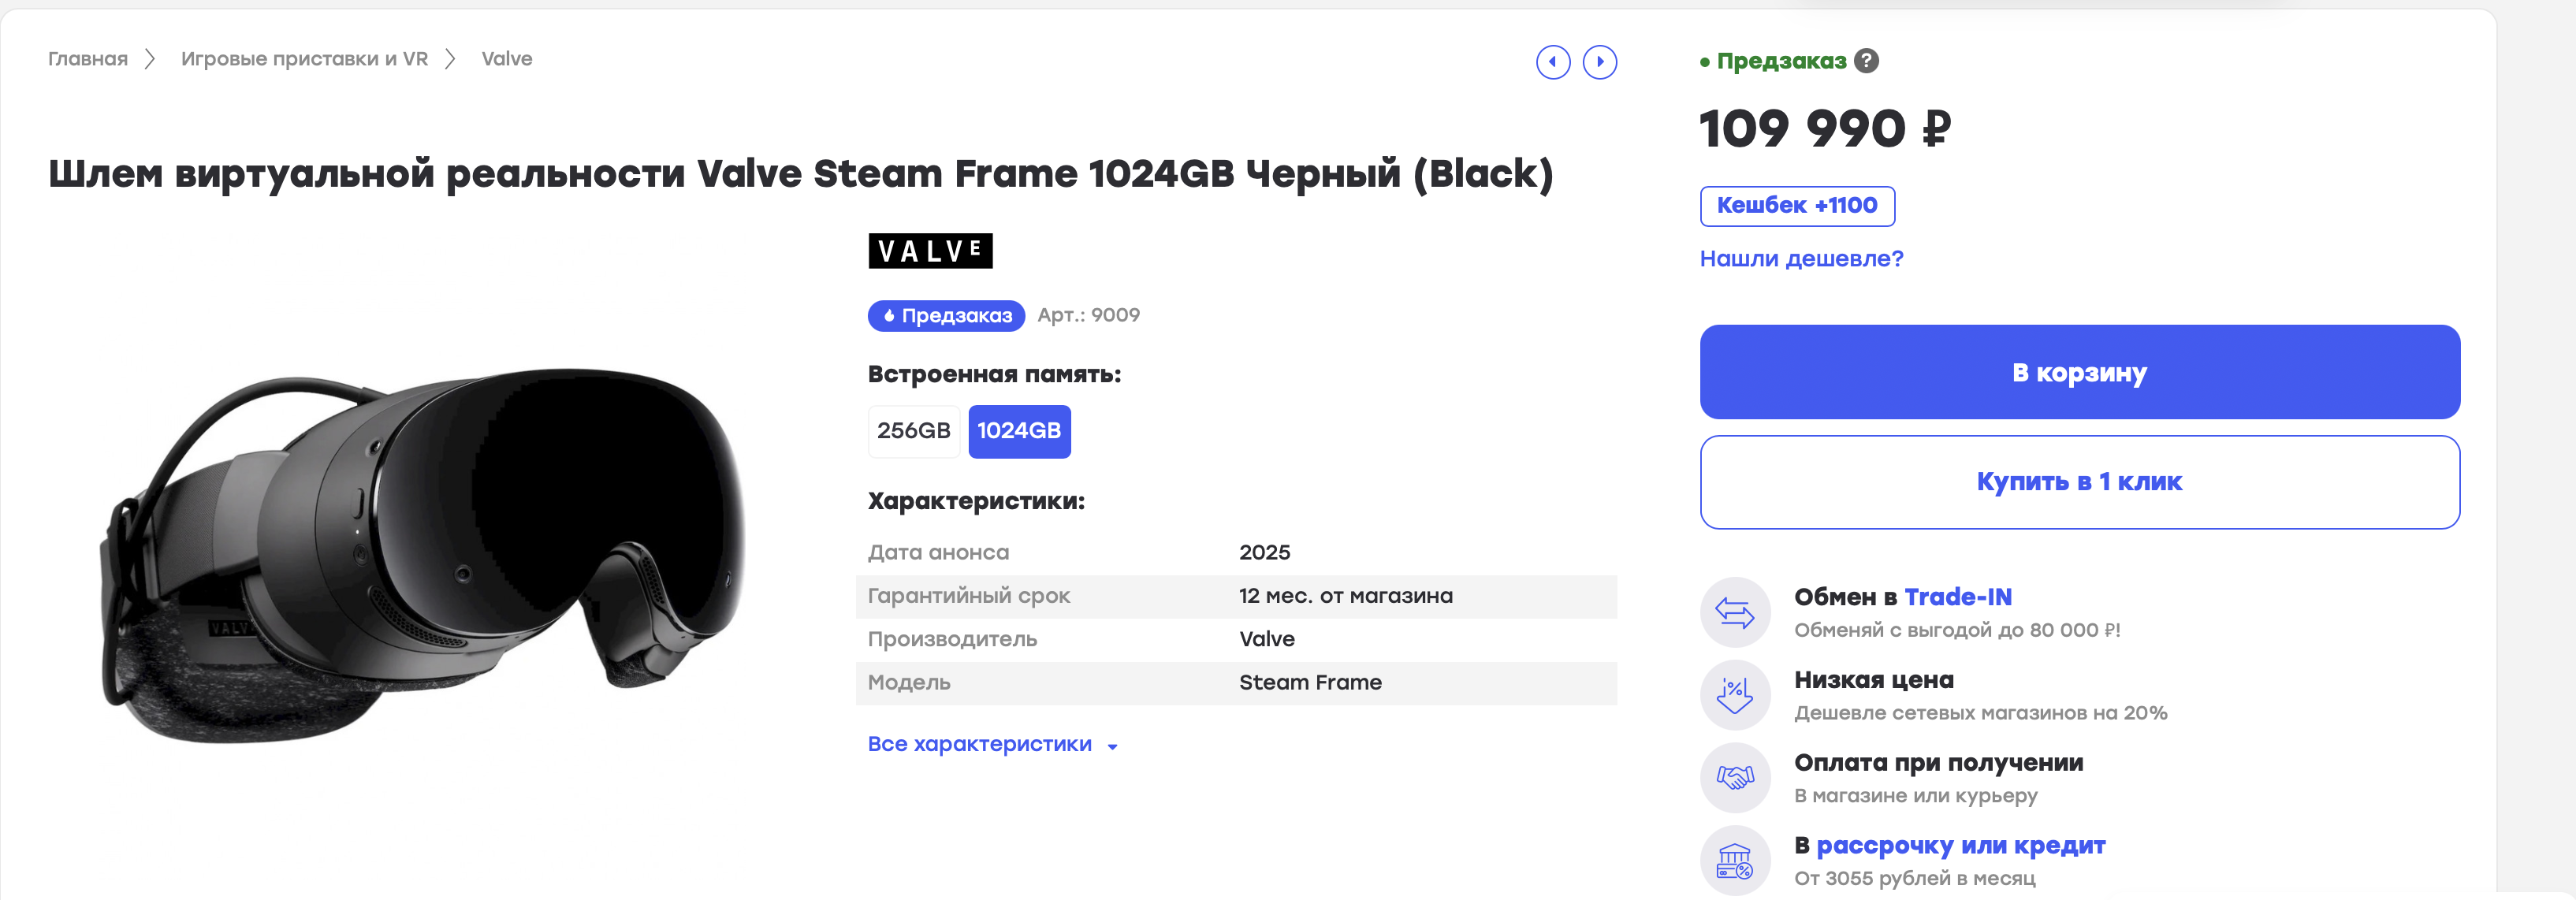Open Главная breadcrumb link
Image resolution: width=2576 pixels, height=900 pixels.
coord(88,59)
